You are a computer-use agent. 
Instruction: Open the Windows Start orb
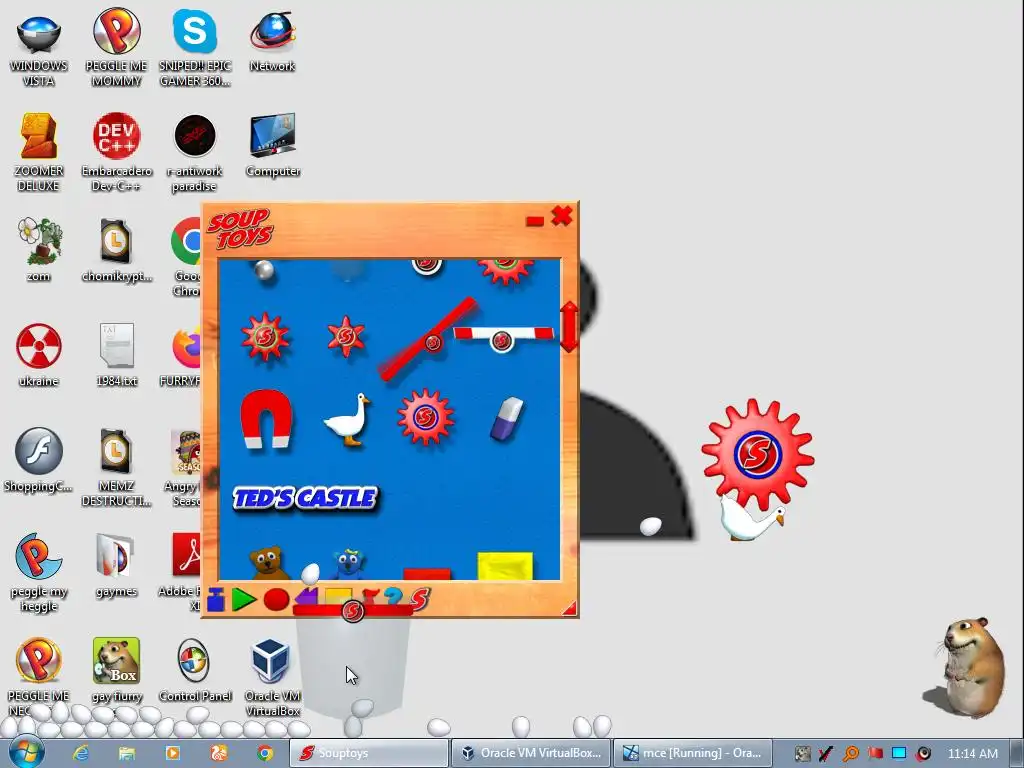coord(26,752)
